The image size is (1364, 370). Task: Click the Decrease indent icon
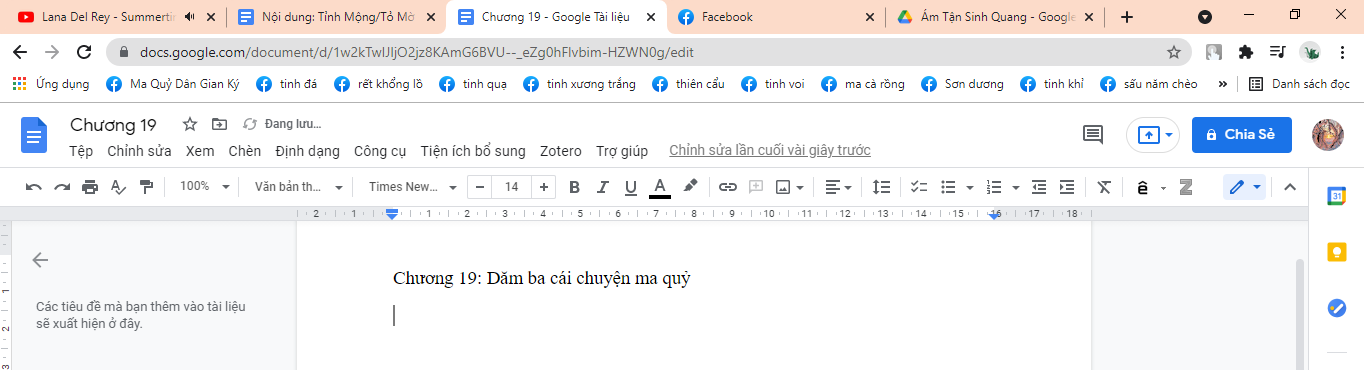pos(1039,187)
